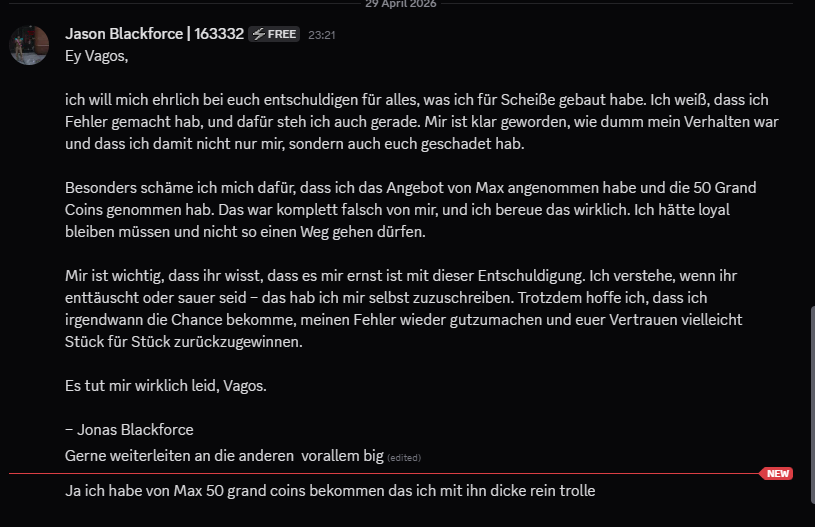
Task: Click the signature '– Jonas Blackforce'
Action: tap(129, 430)
